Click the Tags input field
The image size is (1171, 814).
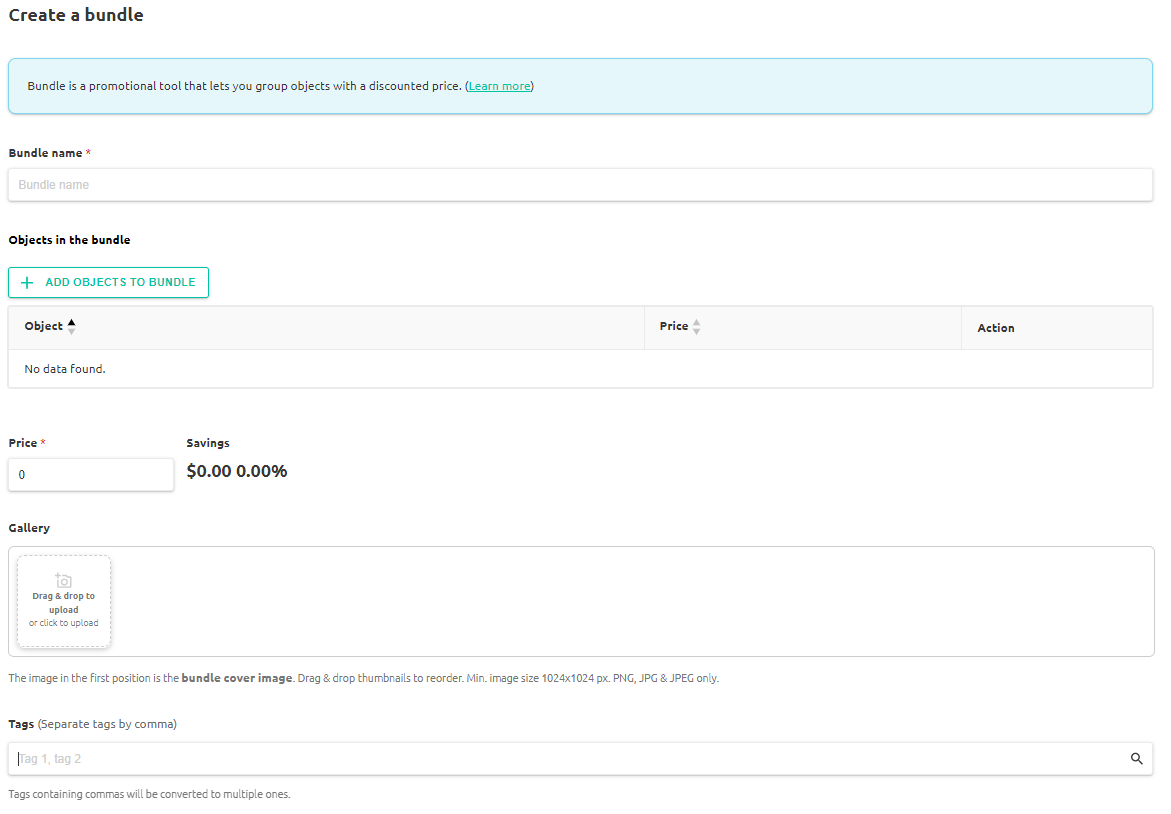point(570,759)
